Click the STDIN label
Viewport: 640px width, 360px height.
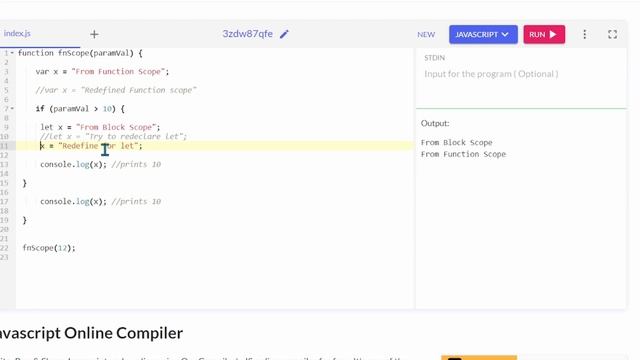(434, 58)
